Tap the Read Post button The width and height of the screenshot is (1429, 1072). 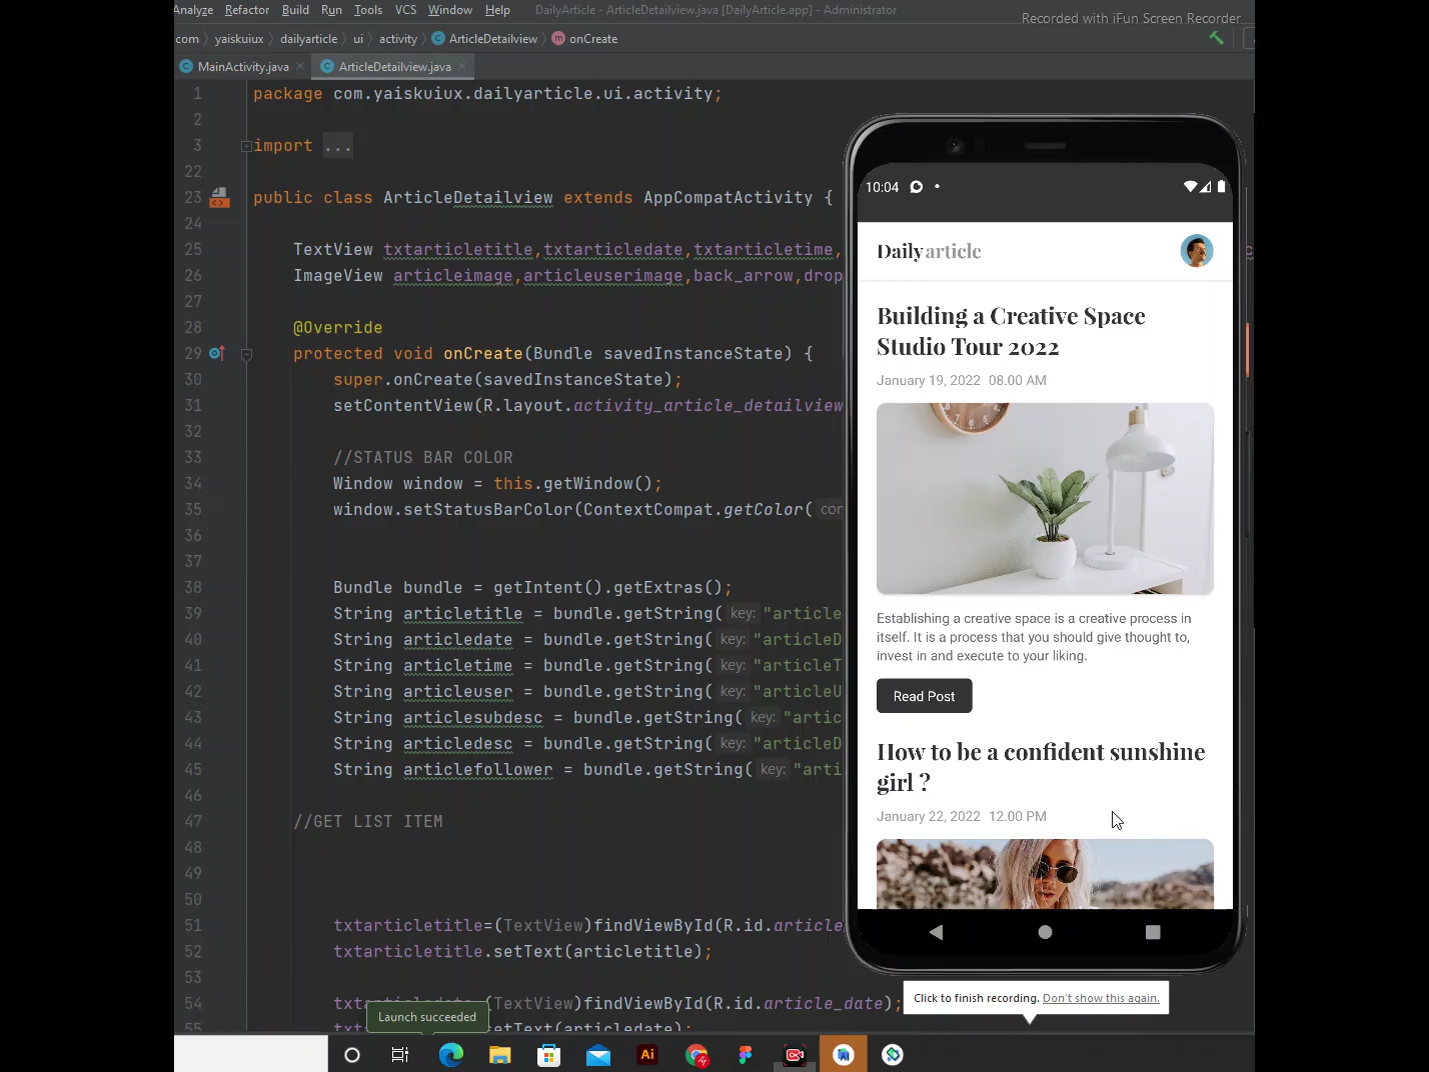pyautogui.click(x=924, y=696)
